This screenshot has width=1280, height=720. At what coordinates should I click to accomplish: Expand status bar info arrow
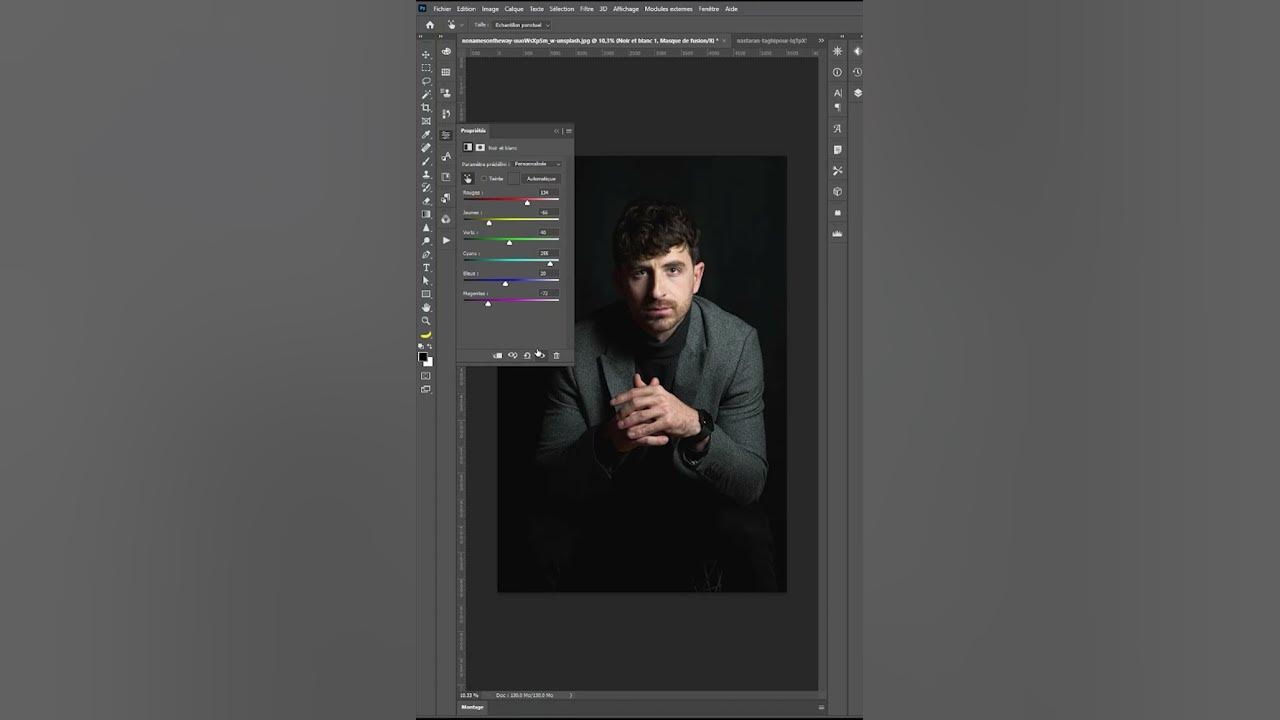[571, 695]
